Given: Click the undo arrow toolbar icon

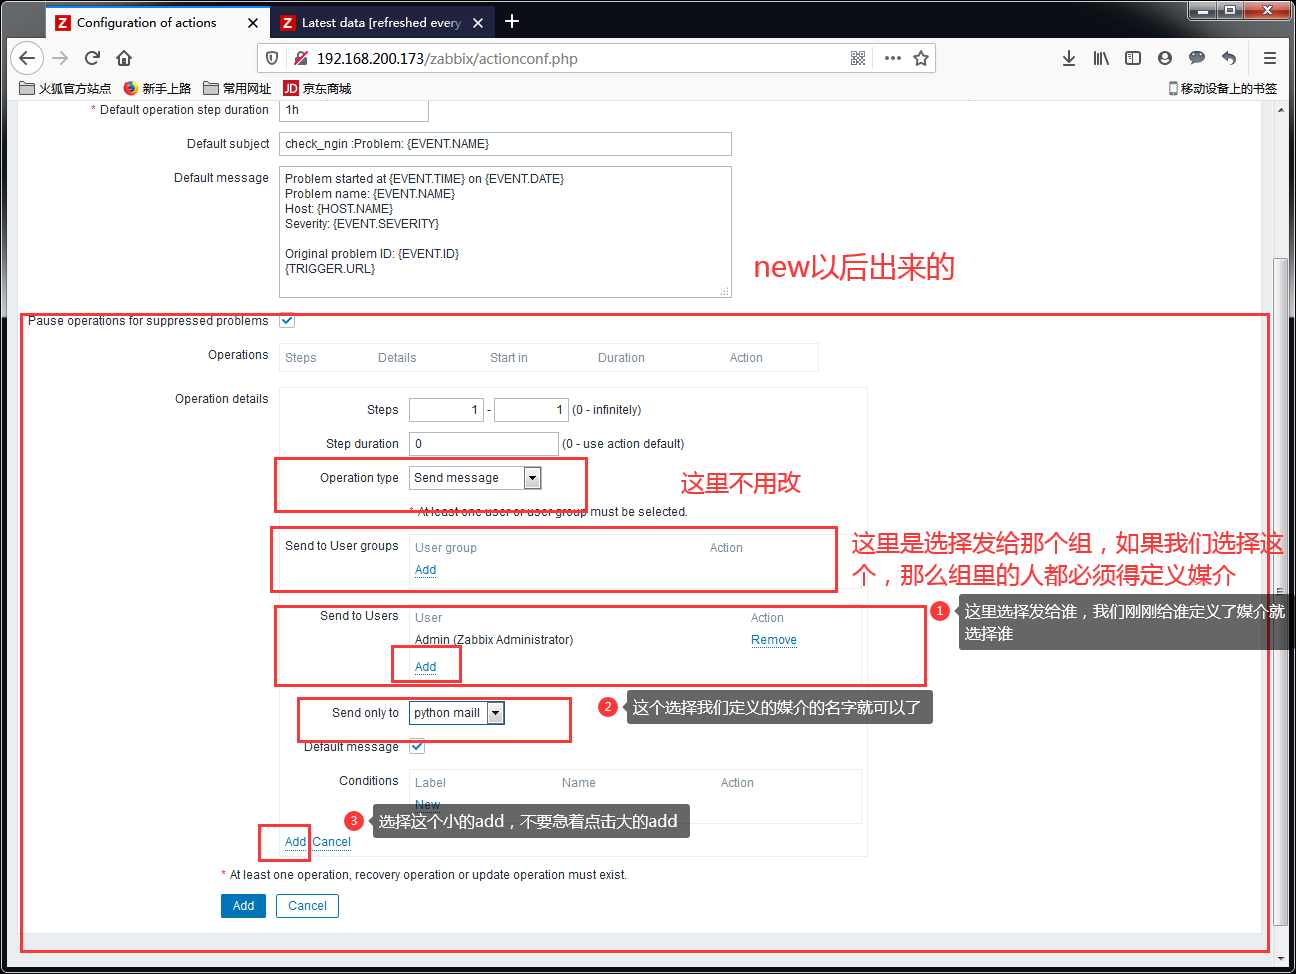Looking at the screenshot, I should 1229,58.
